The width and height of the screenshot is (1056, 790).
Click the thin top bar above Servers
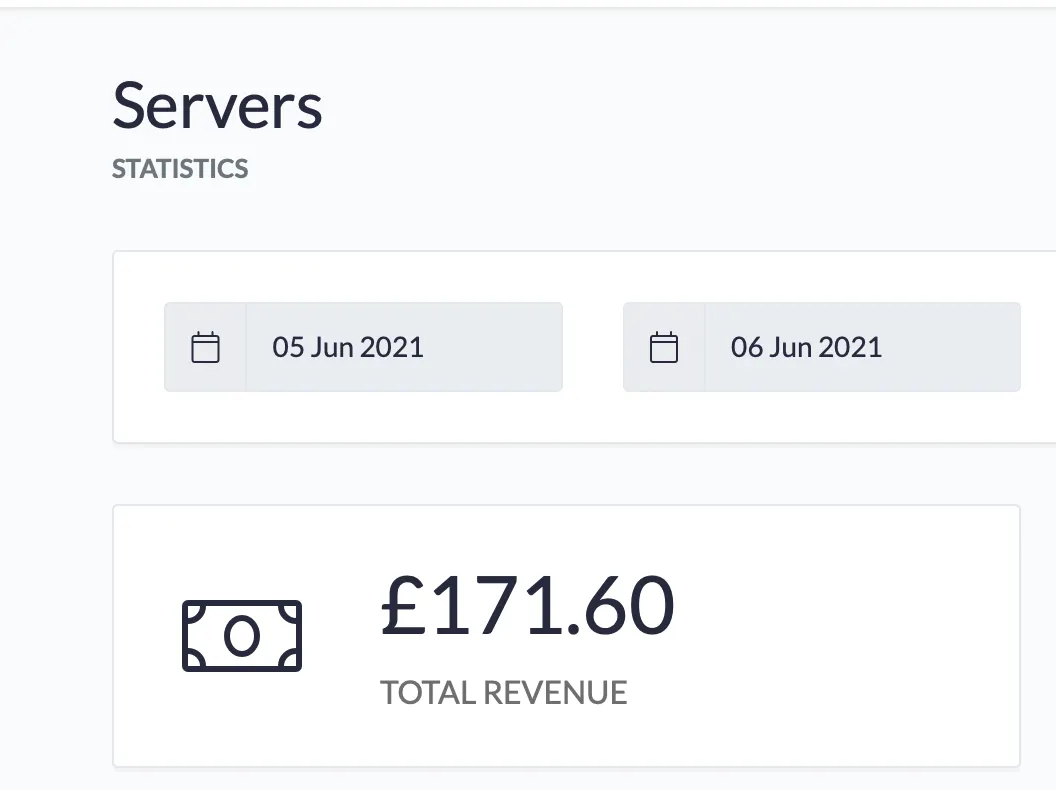pyautogui.click(x=528, y=4)
